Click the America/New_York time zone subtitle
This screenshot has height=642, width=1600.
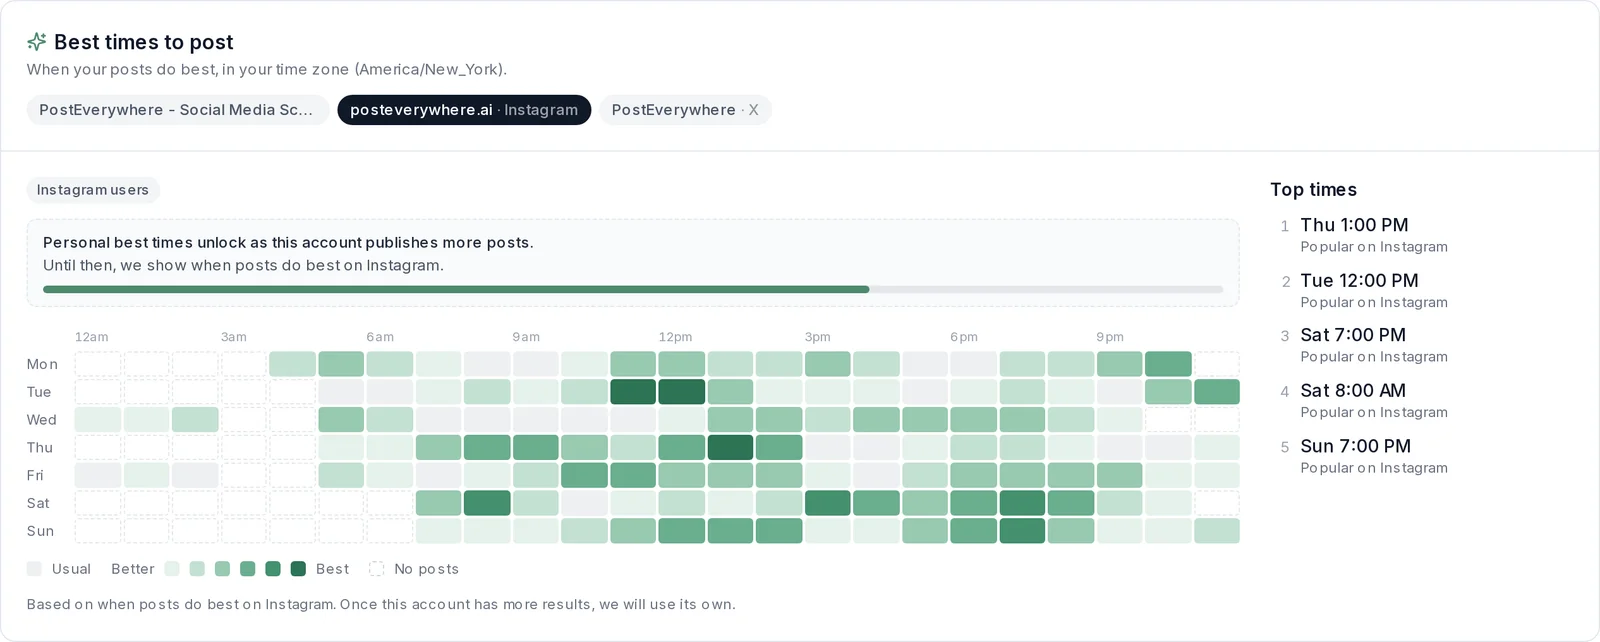click(267, 70)
